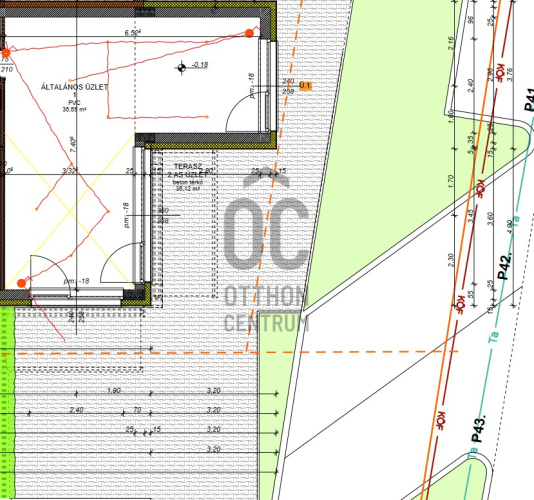The width and height of the screenshot is (534, 500).
Task: Click the orange dot at the left wall edge
Action: pyautogui.click(x=6, y=53)
